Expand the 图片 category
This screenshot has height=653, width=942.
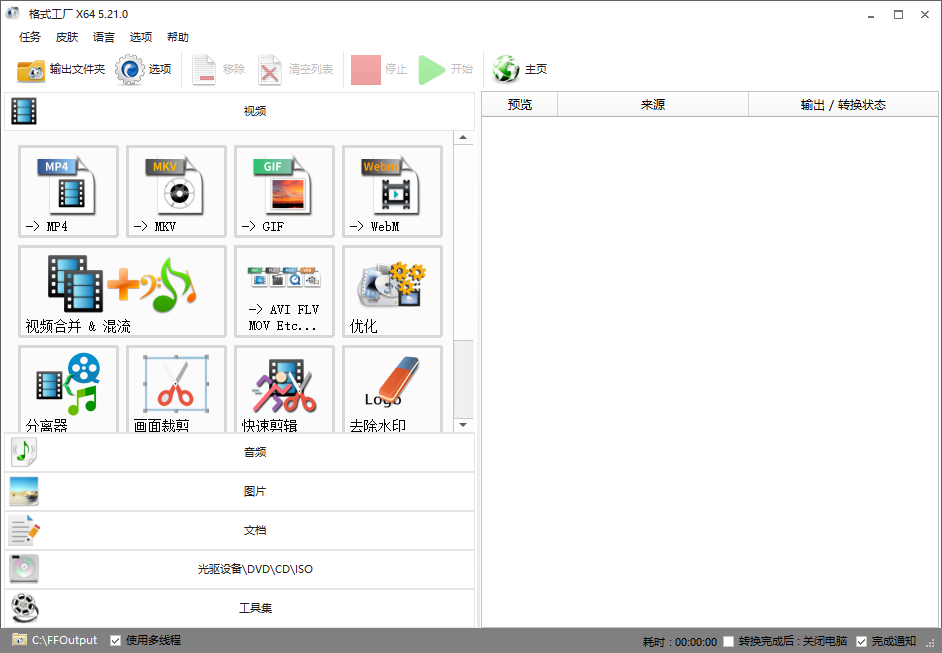coord(239,491)
